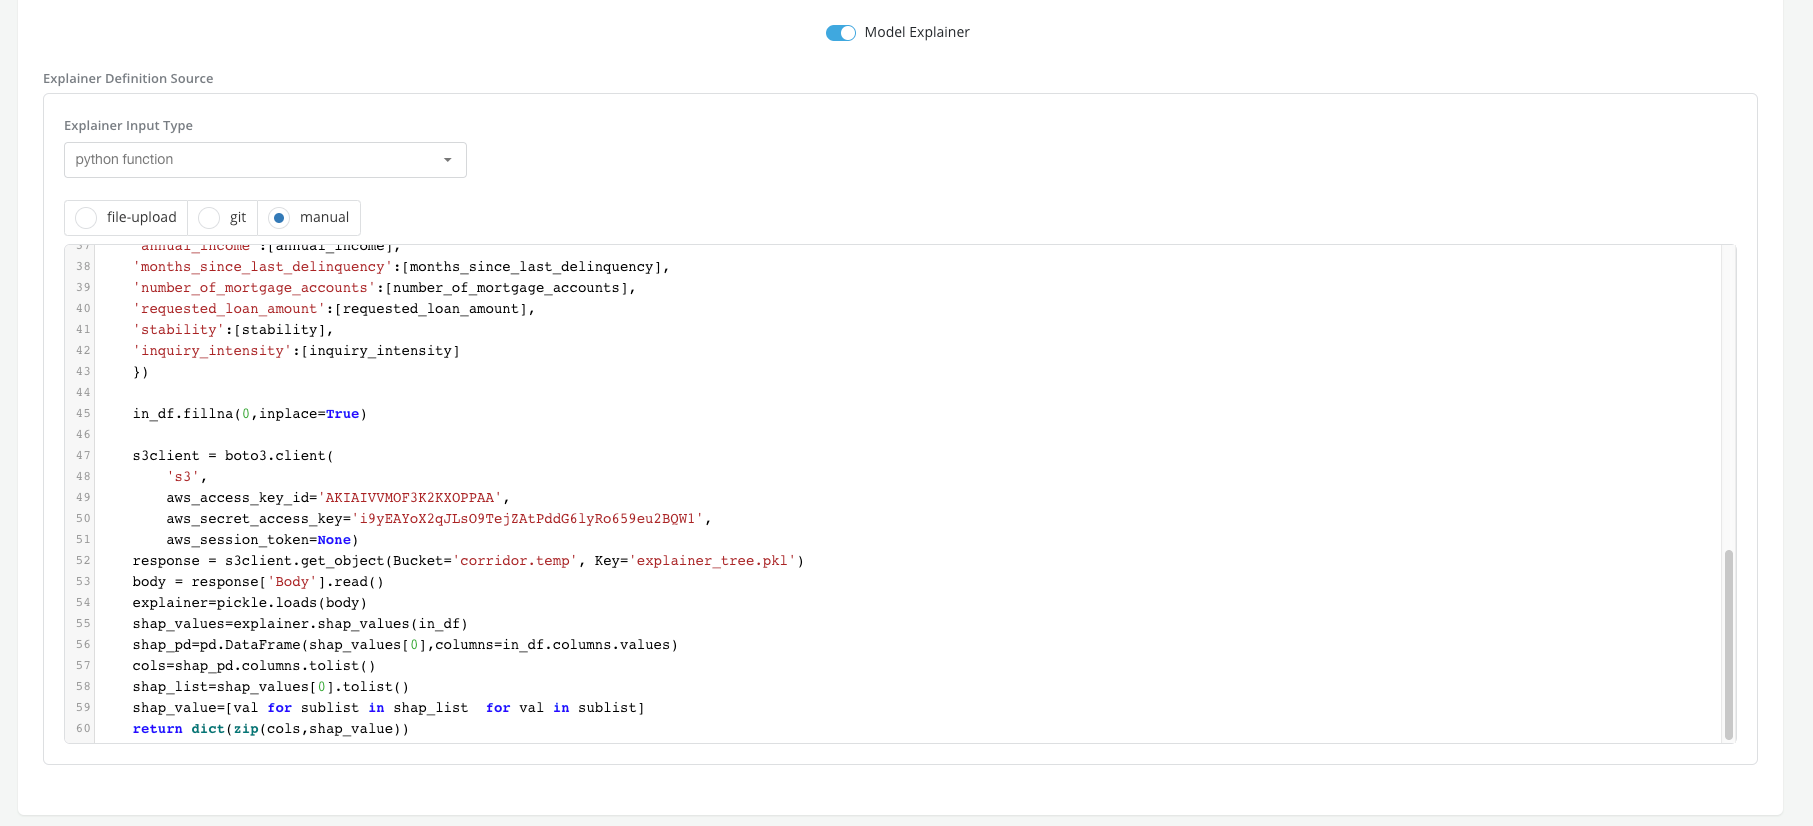
Task: Click the return keyword on the last line
Action: click(x=157, y=729)
